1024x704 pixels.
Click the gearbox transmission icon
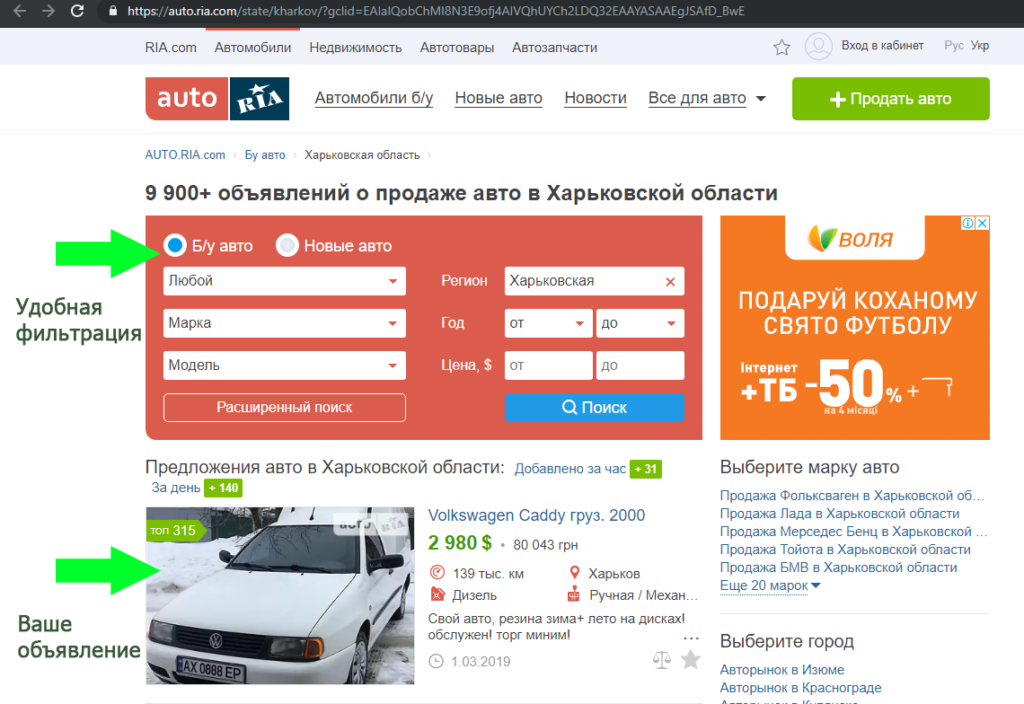pyautogui.click(x=574, y=594)
